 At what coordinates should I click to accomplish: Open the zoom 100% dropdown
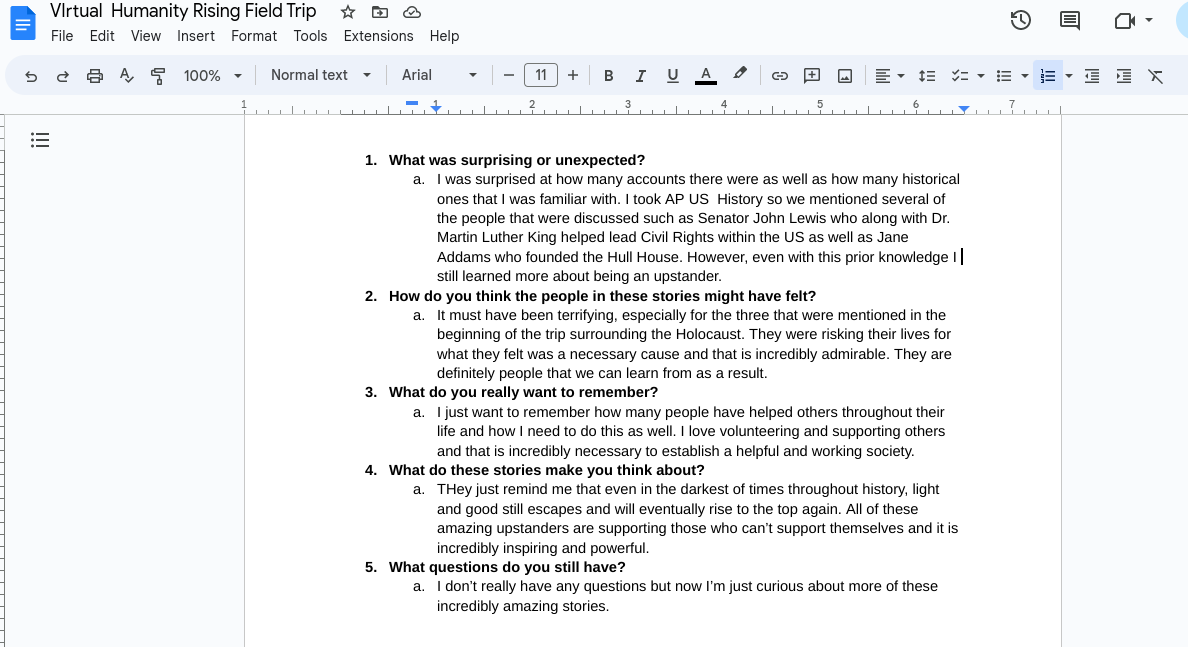212,76
